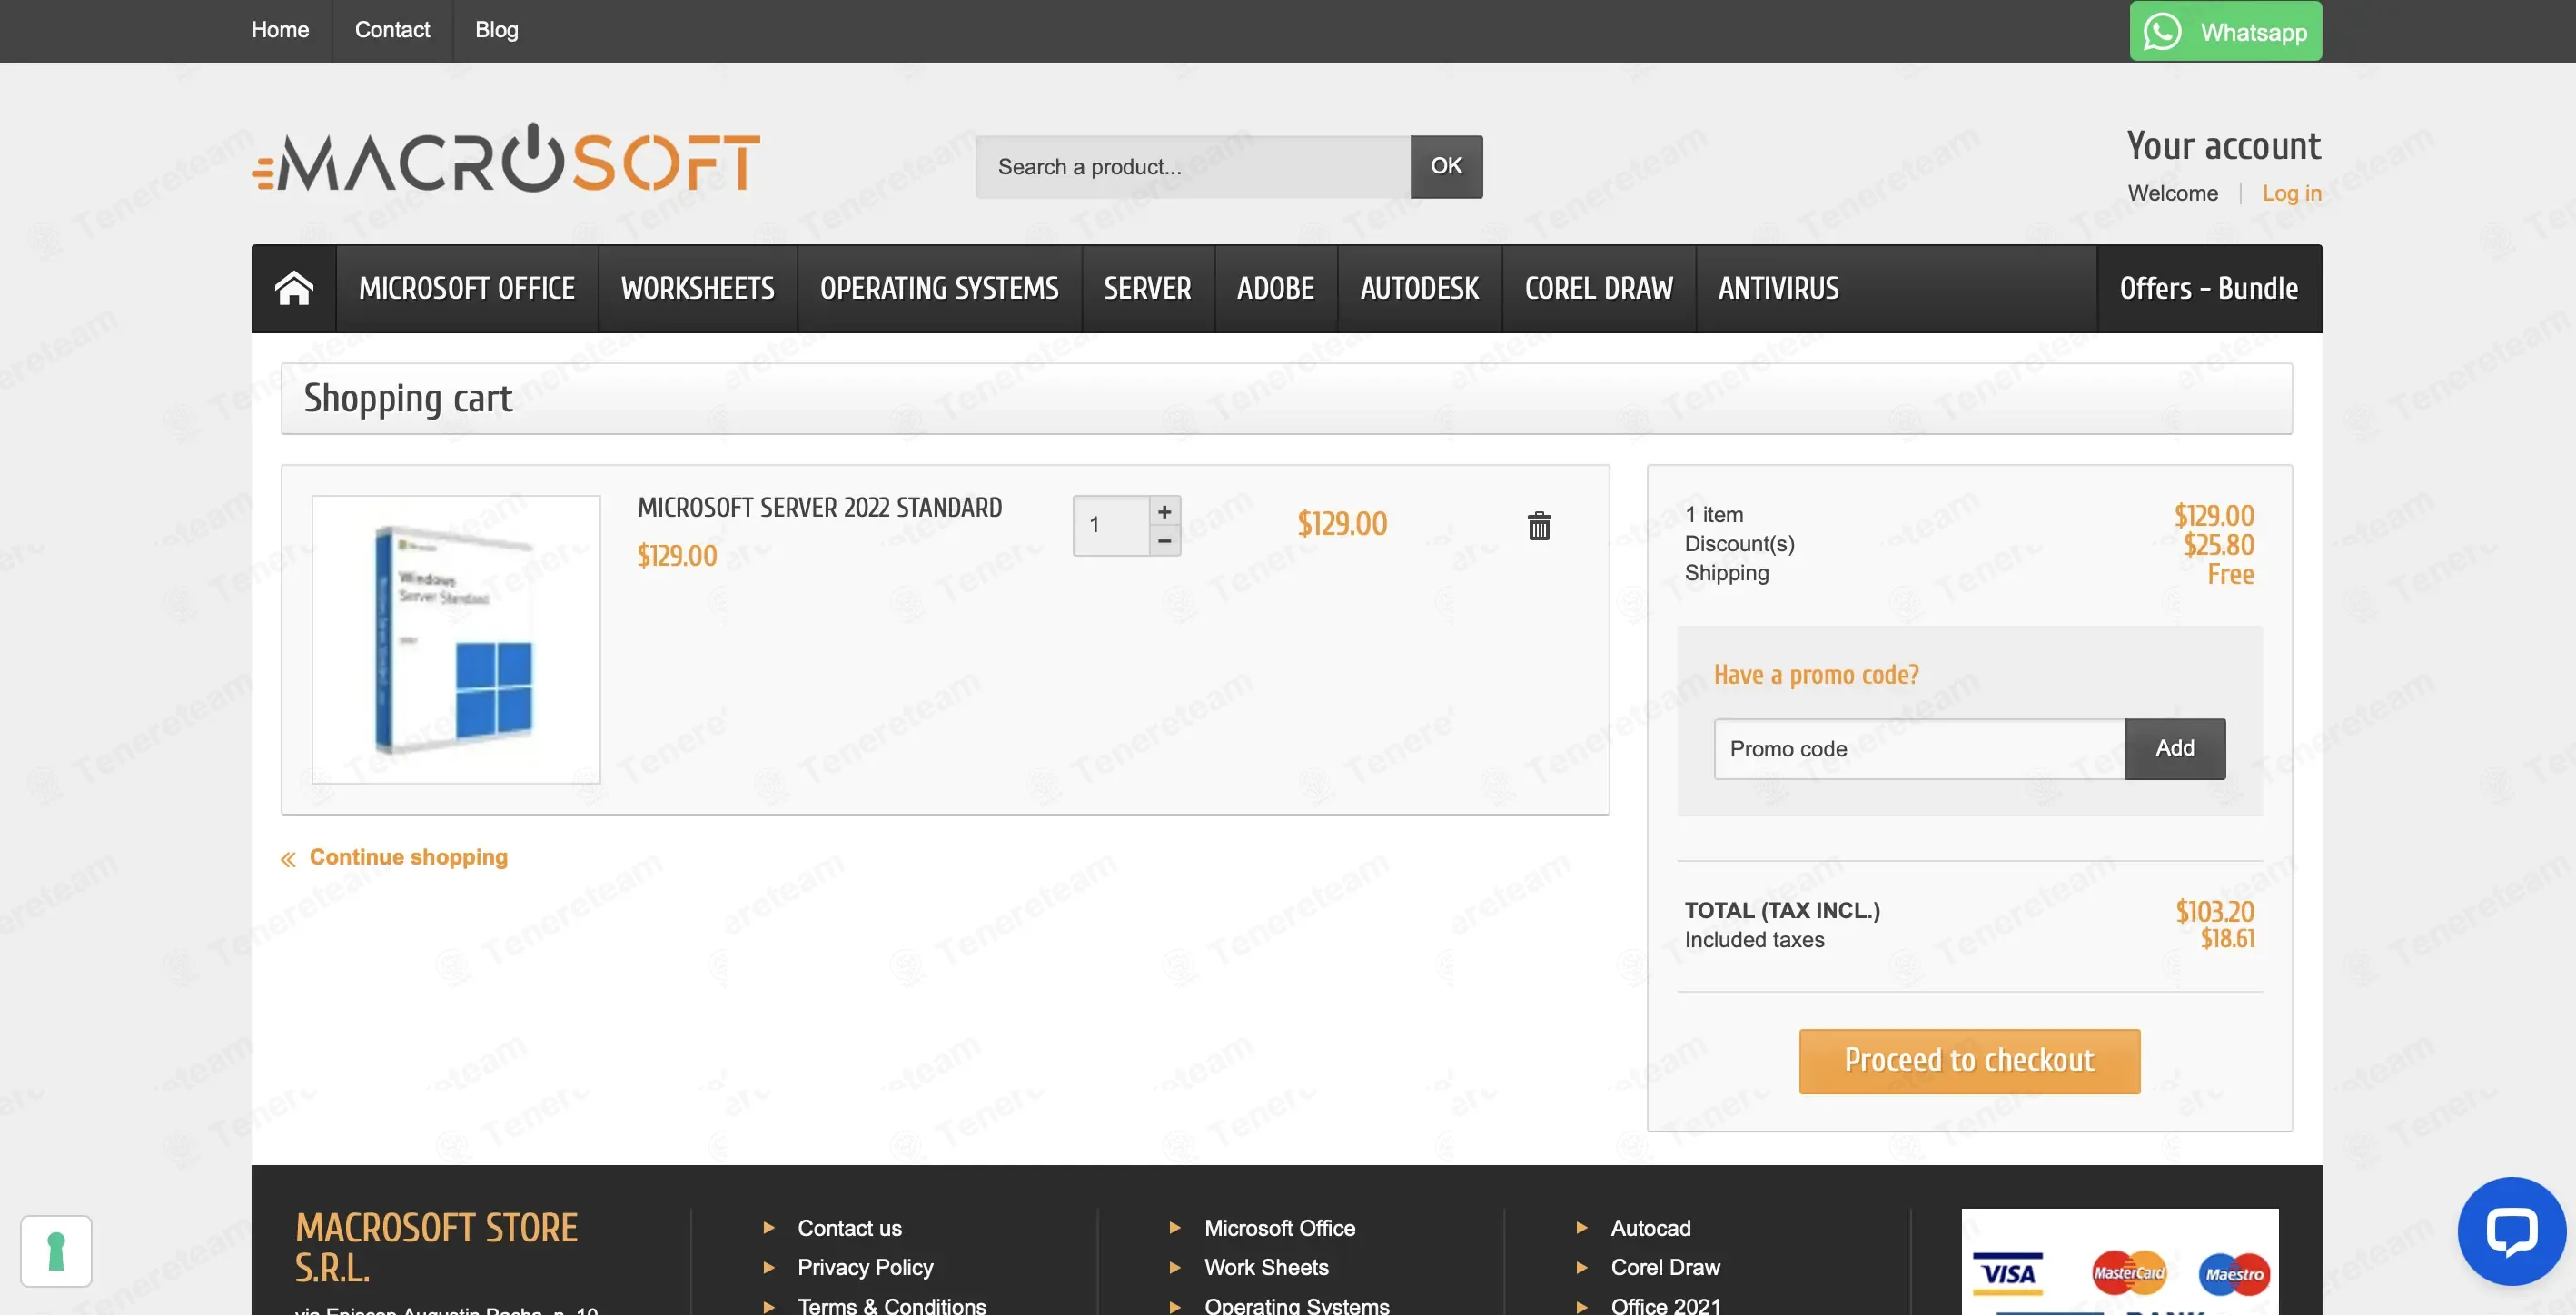Click Proceed to checkout button

[x=1968, y=1060]
